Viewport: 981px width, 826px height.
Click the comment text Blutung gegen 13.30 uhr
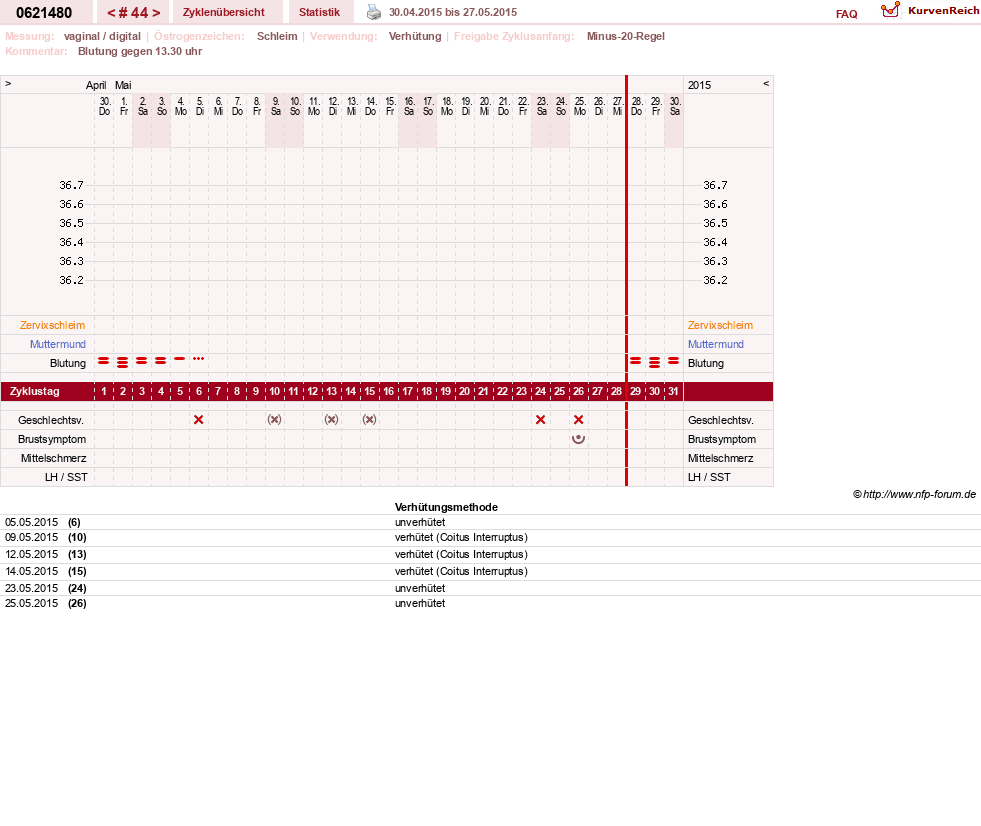coord(140,51)
